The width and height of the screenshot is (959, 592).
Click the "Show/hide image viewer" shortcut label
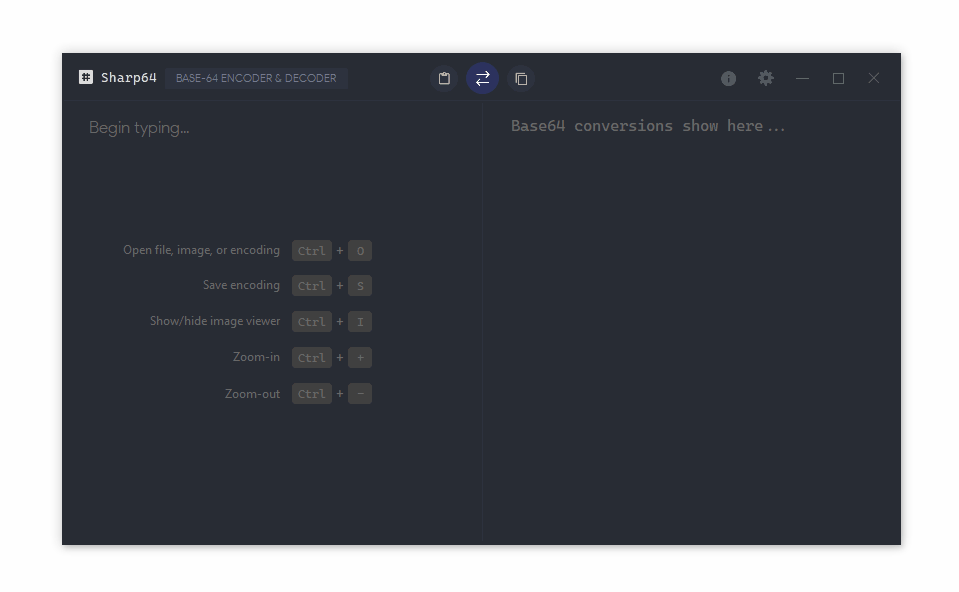pos(215,321)
